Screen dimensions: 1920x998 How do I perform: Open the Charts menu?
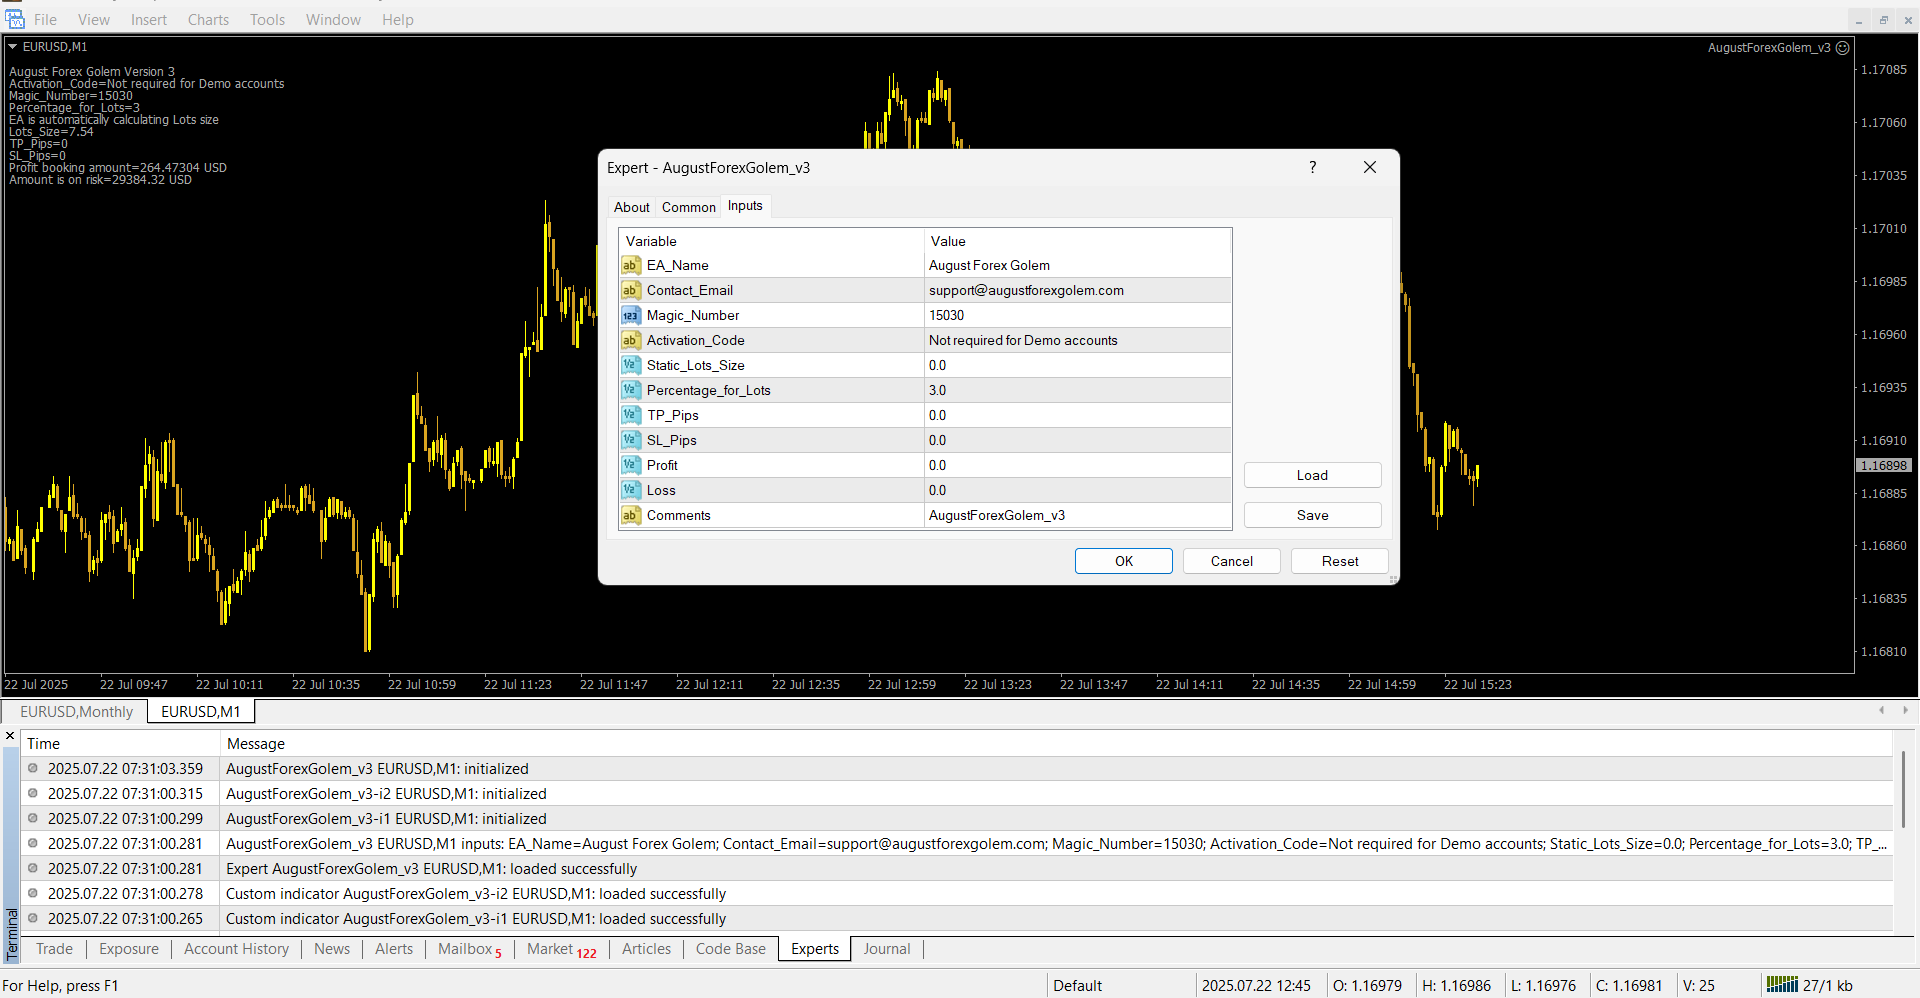coord(208,19)
